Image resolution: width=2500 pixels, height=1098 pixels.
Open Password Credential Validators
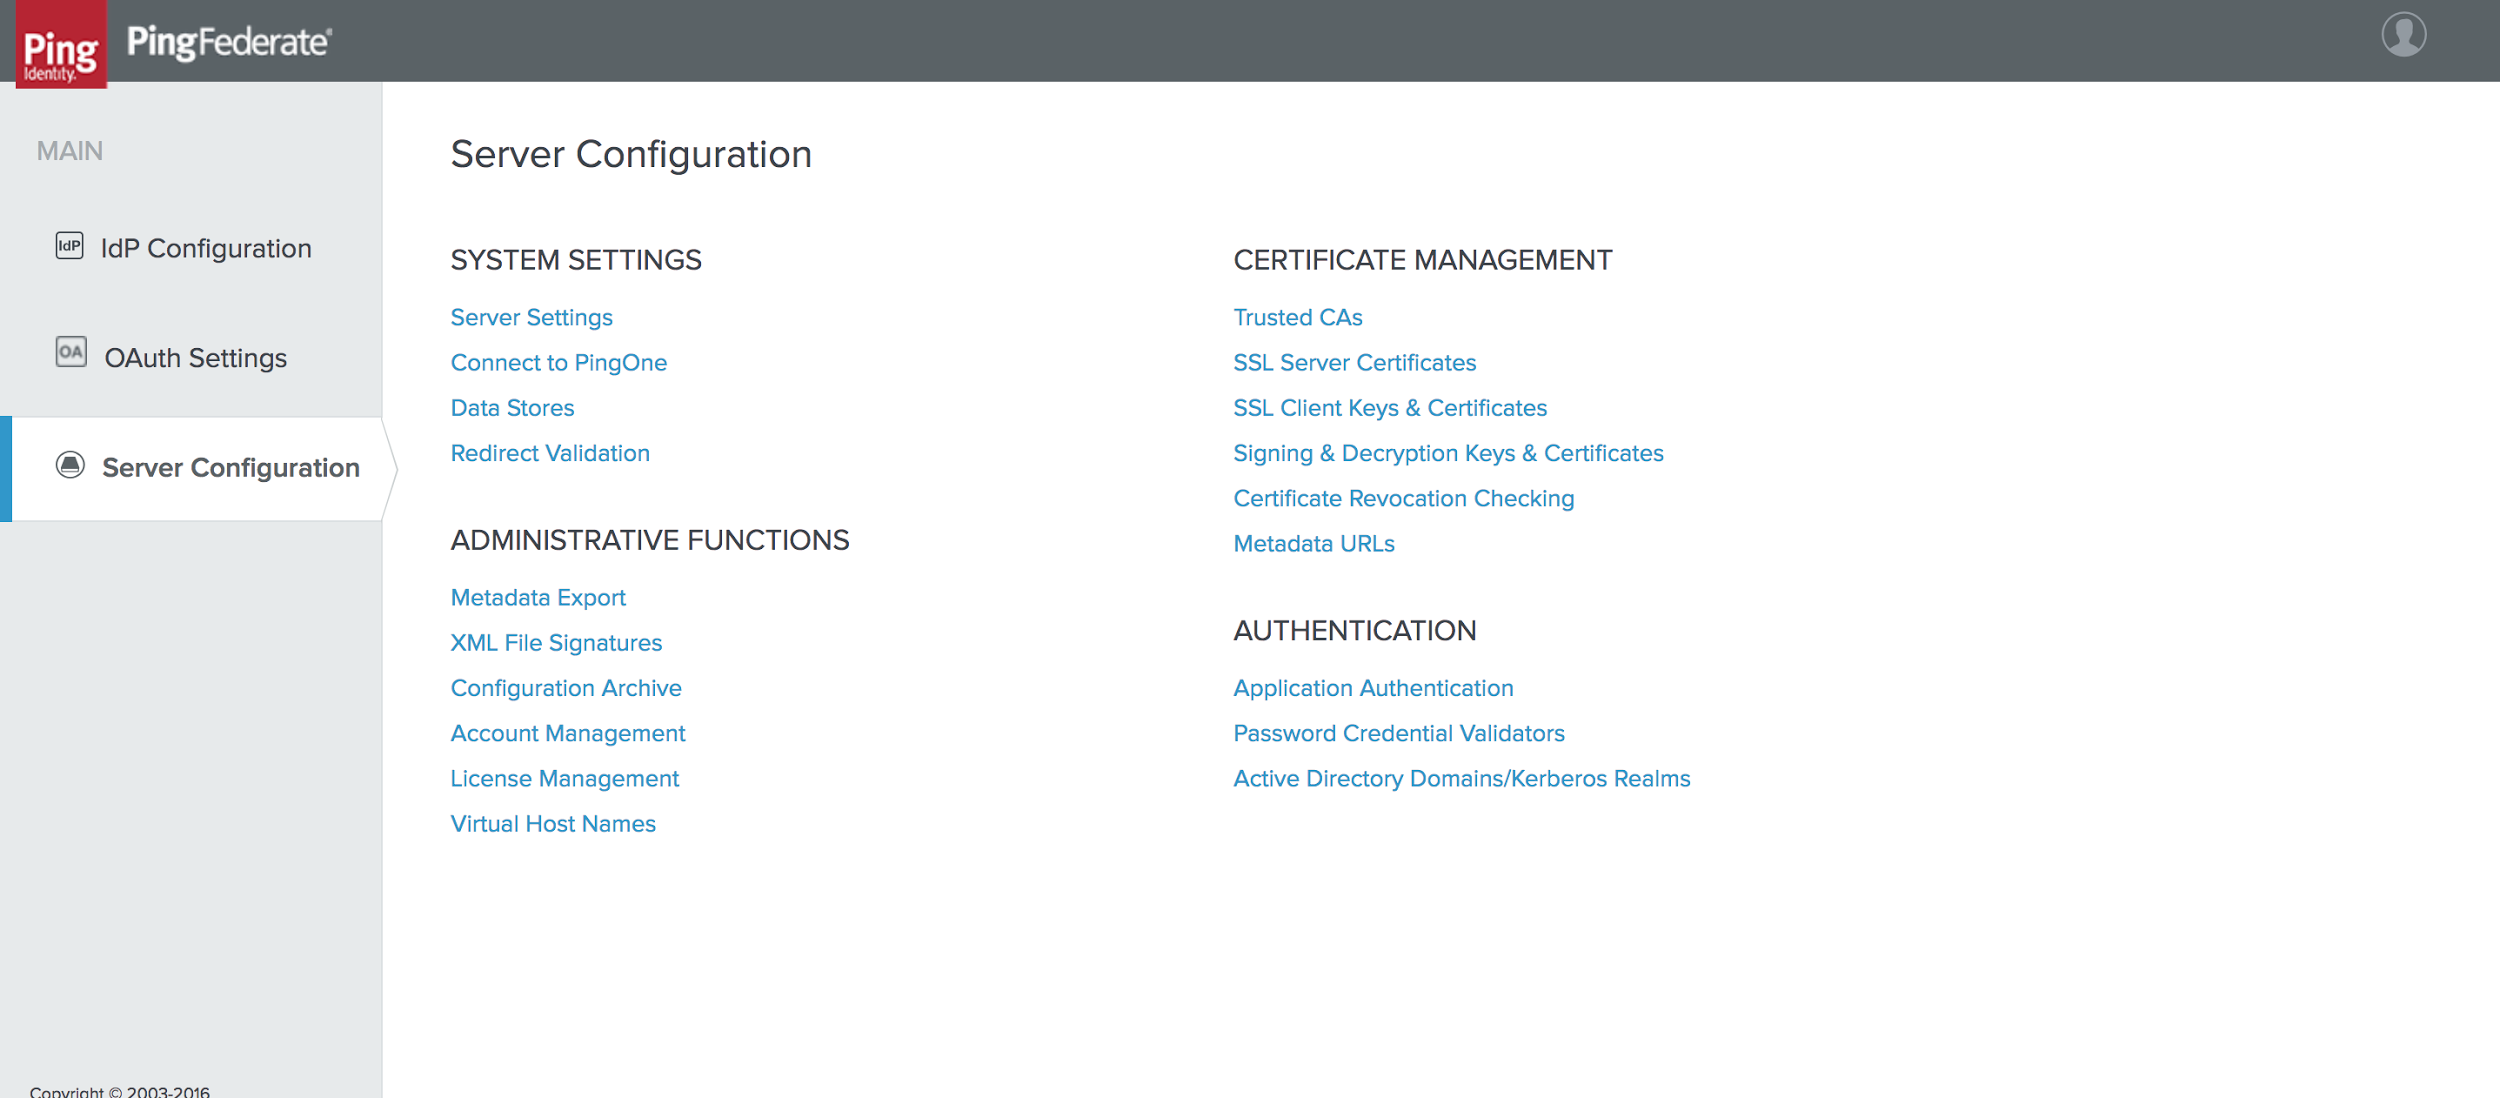[1398, 733]
